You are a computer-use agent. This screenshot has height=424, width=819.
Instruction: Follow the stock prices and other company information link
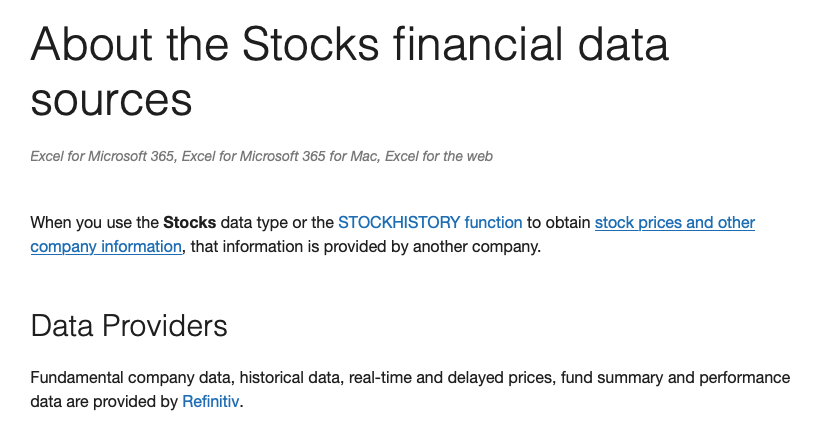pyautogui.click(x=674, y=222)
